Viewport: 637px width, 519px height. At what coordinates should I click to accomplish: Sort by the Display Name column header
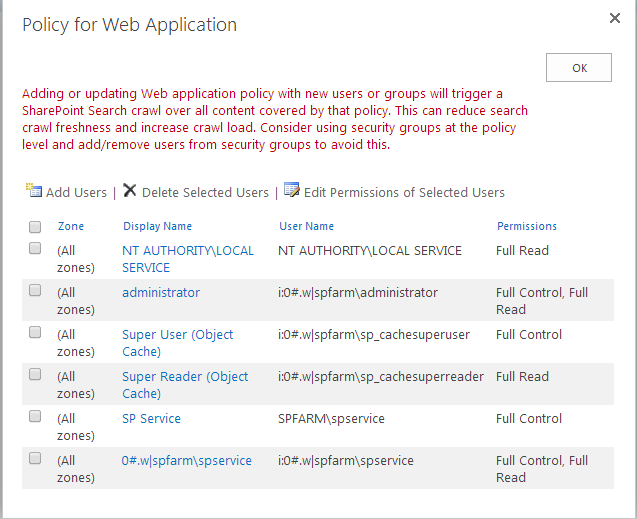point(157,227)
